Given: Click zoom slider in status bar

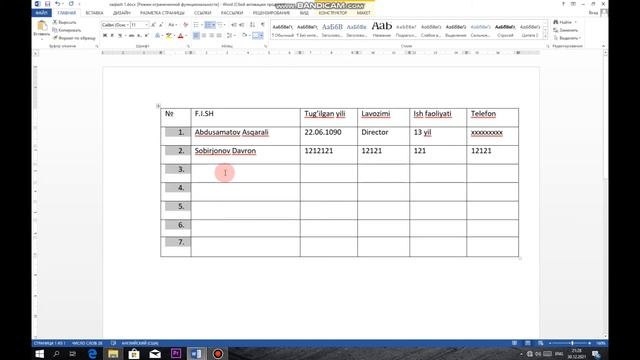Looking at the screenshot, I should [569, 343].
